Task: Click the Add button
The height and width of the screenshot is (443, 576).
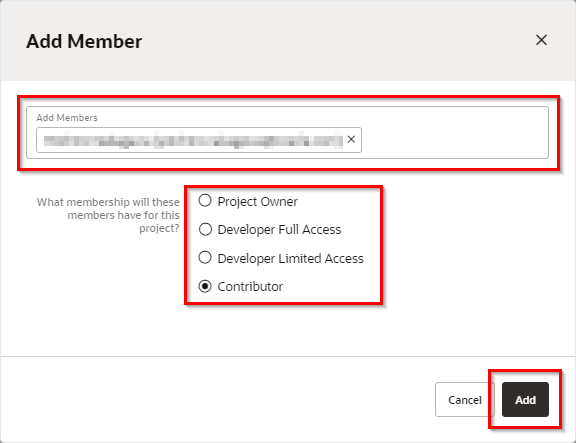Action: point(525,399)
